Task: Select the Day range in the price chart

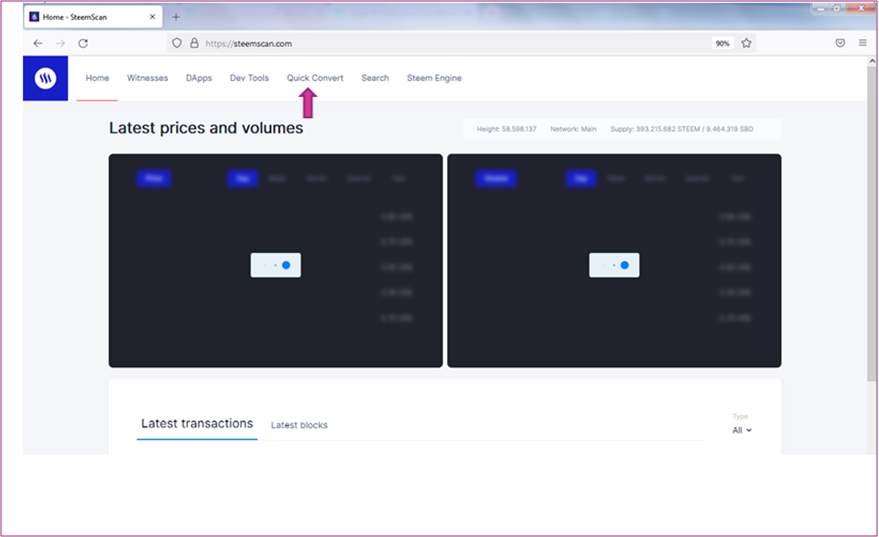Action: (x=242, y=178)
